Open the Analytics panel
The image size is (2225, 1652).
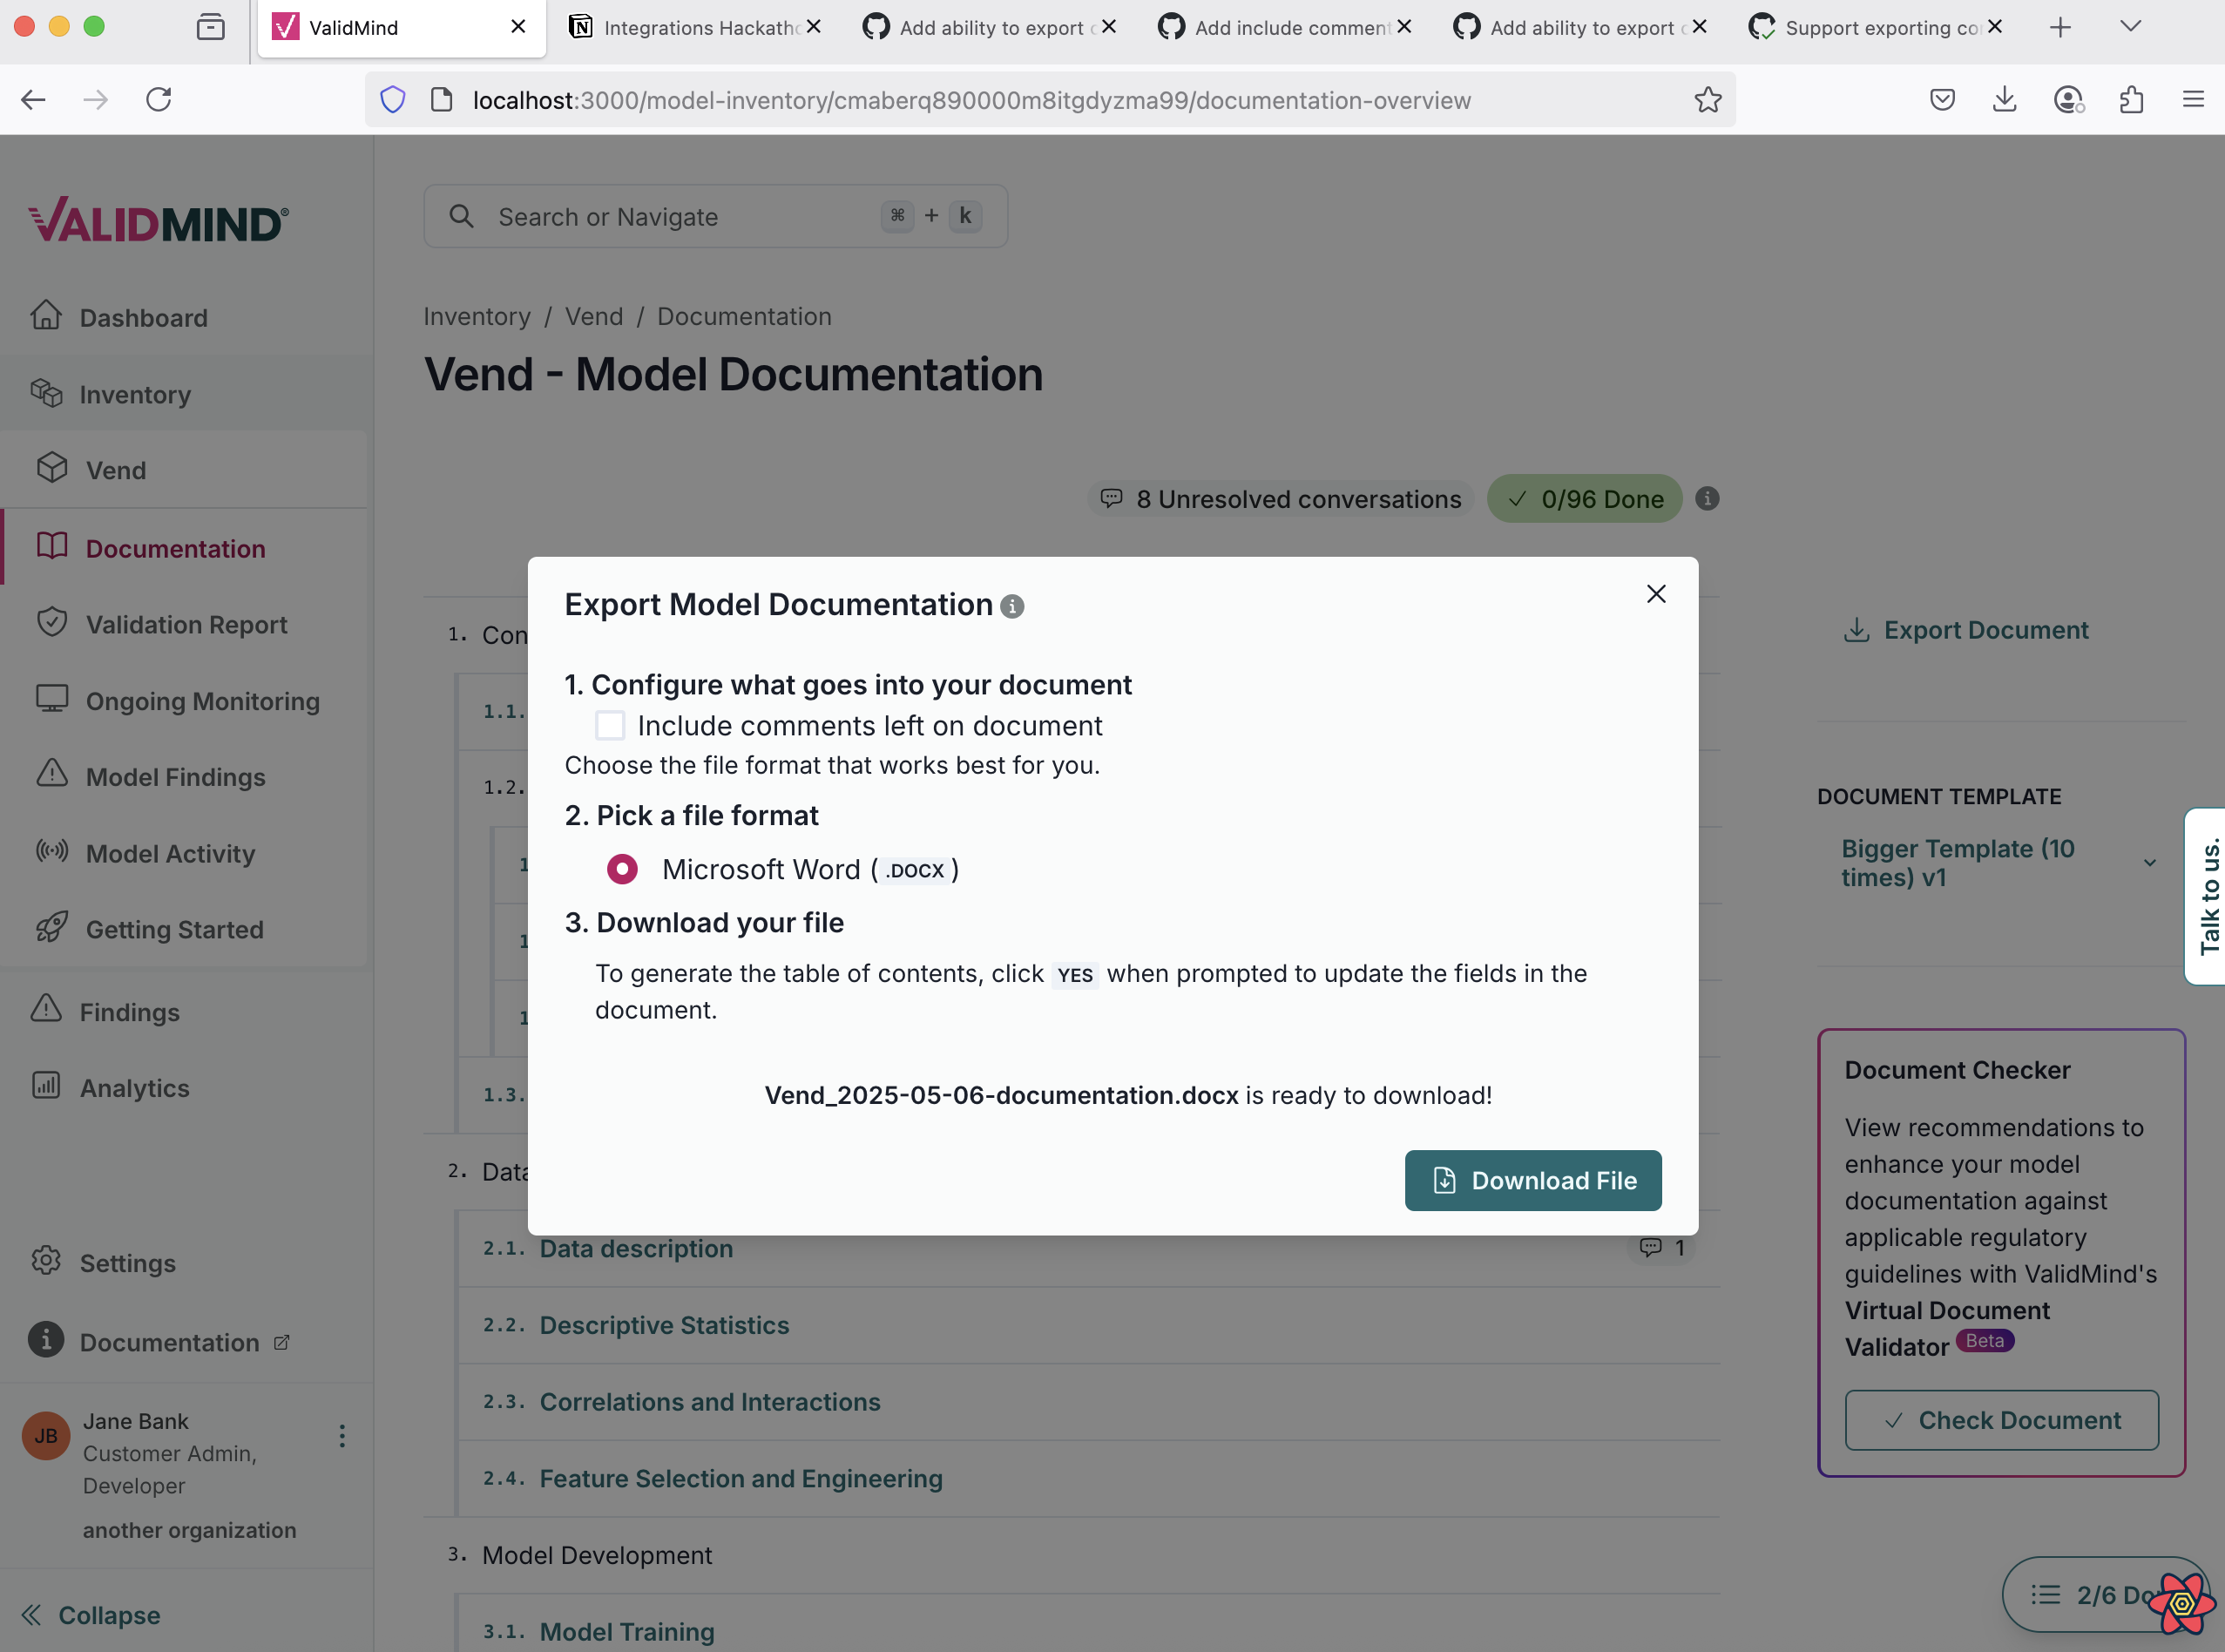click(x=132, y=1087)
